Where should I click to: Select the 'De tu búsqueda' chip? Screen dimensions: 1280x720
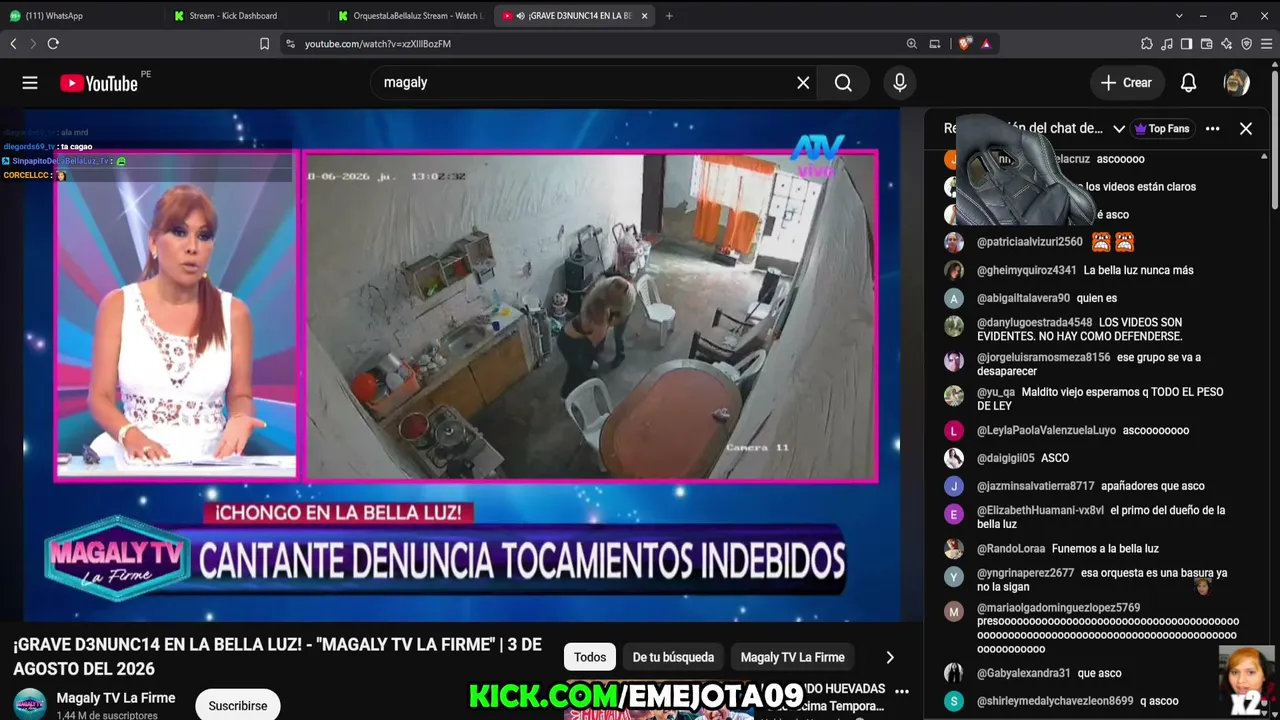(x=673, y=657)
